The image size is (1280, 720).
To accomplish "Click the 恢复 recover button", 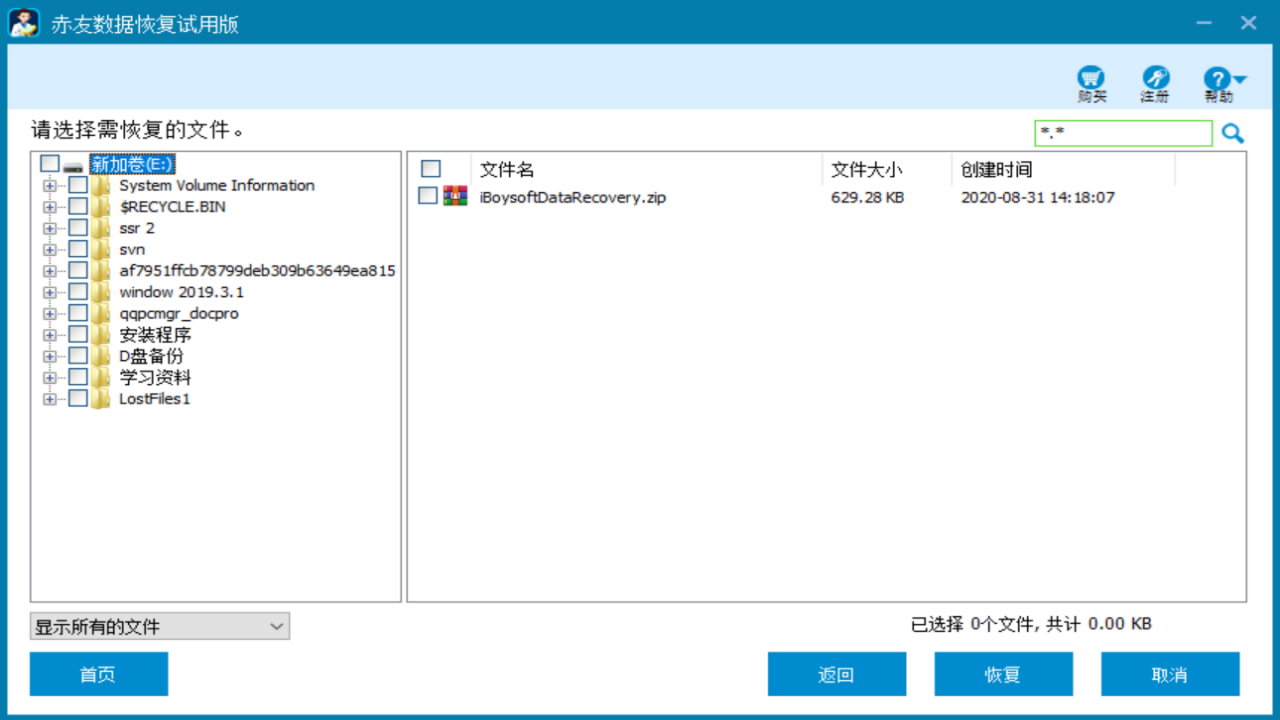I will tap(1003, 675).
